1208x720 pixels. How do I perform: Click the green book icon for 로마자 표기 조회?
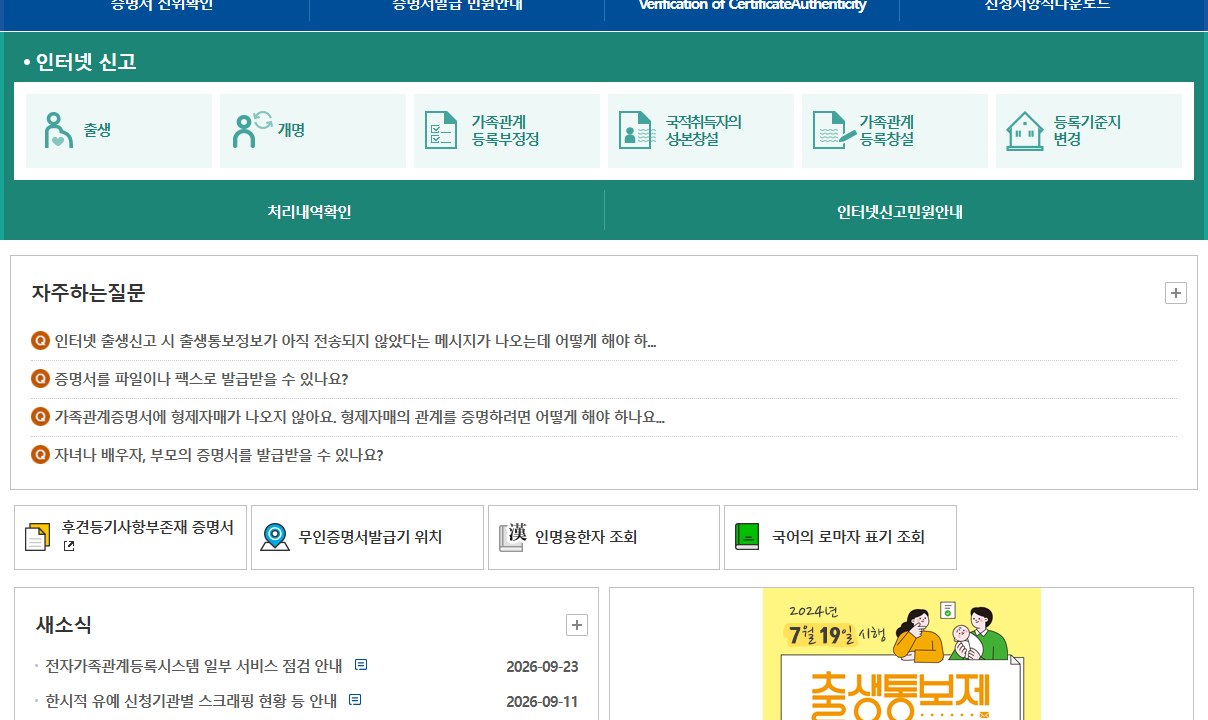pos(747,537)
